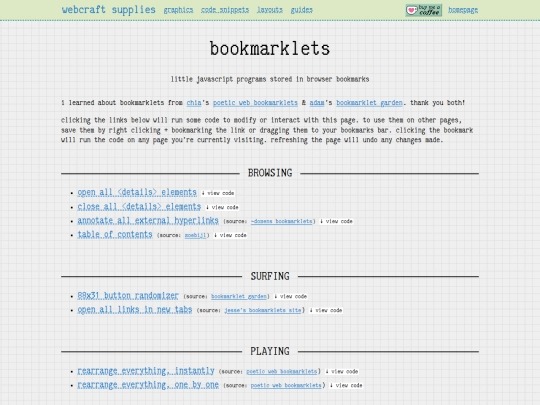Run close all <details> elements bookmarklet
540x405 pixels.
tap(139, 206)
